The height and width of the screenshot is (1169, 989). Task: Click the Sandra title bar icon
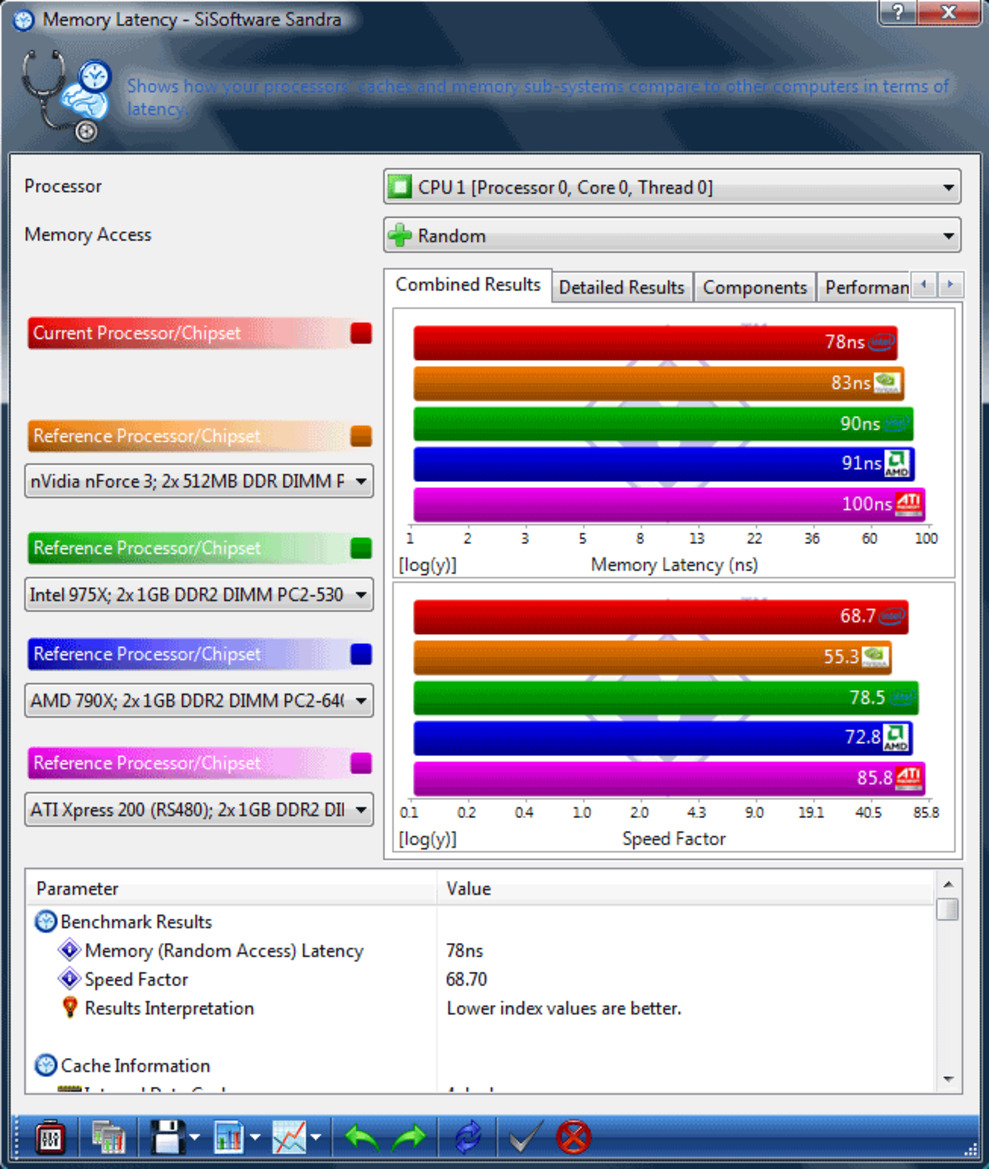point(24,20)
